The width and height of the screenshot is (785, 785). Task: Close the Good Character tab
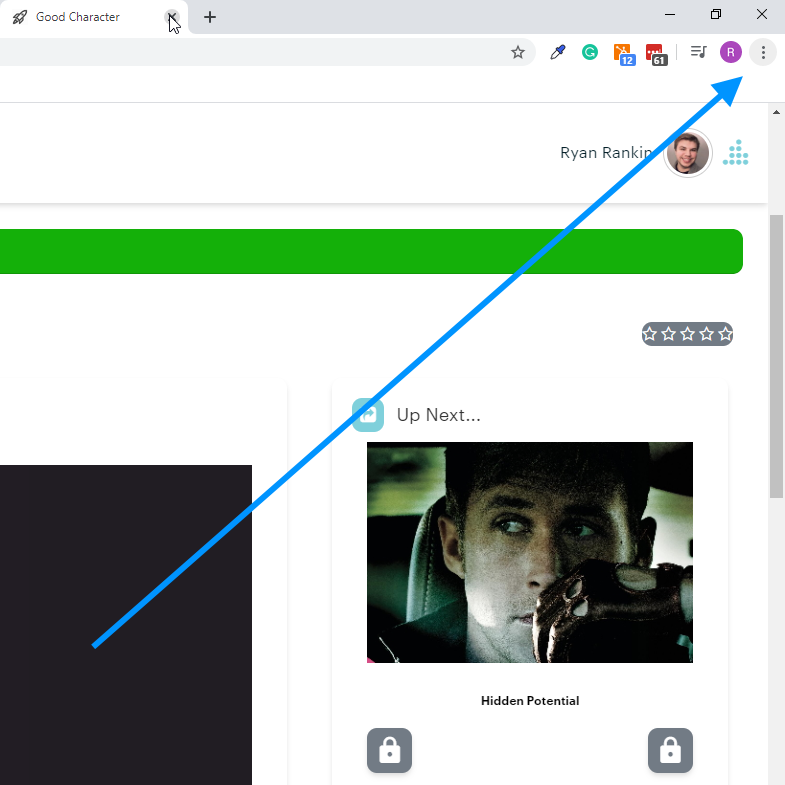click(x=172, y=17)
